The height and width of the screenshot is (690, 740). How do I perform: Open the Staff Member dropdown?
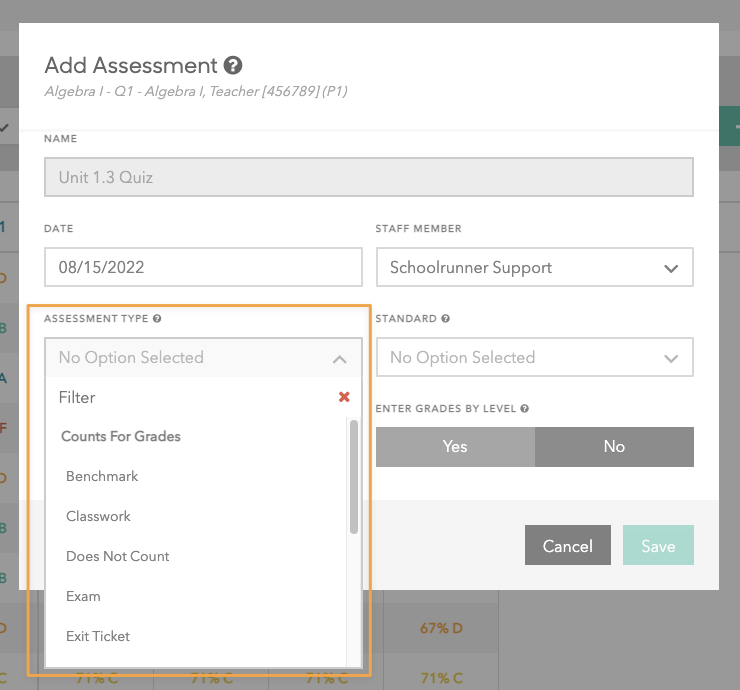[x=534, y=267]
